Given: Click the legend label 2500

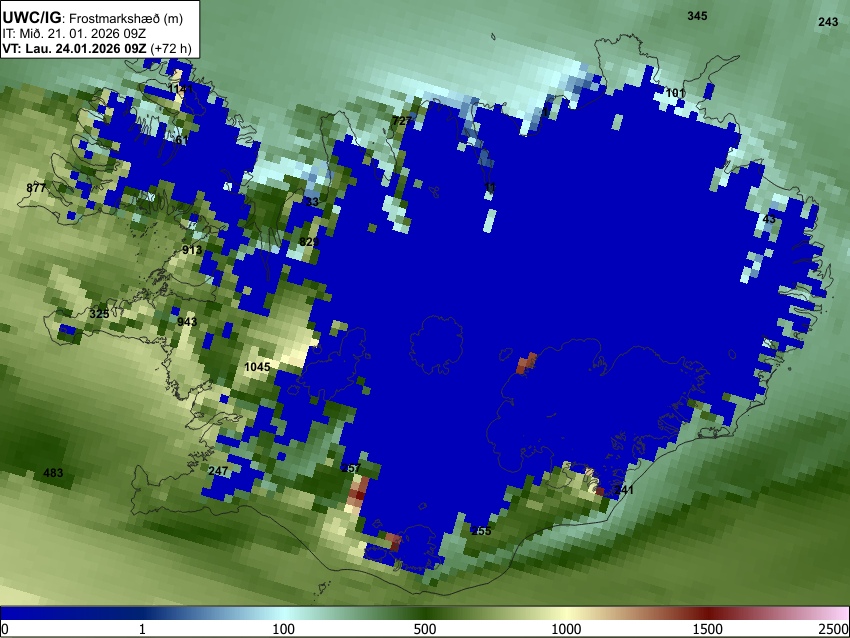Looking at the screenshot, I should point(834,629).
